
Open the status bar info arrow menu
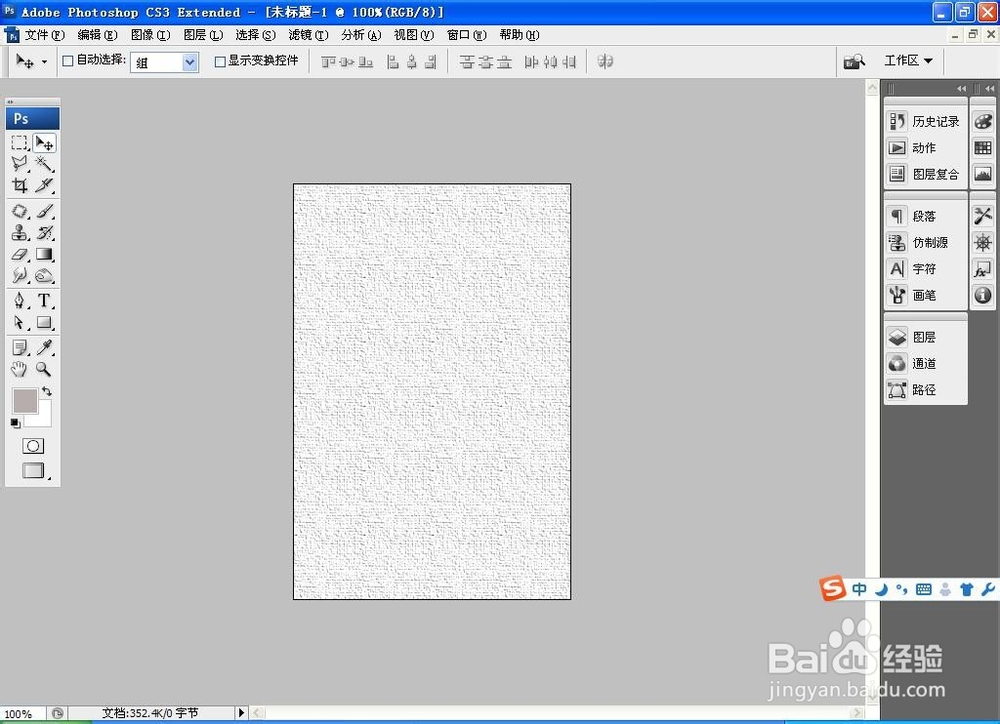(241, 713)
